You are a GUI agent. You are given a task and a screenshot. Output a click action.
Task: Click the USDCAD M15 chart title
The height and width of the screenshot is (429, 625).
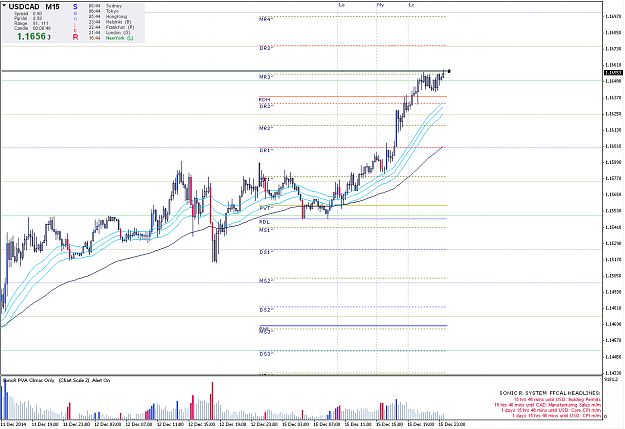click(x=34, y=7)
